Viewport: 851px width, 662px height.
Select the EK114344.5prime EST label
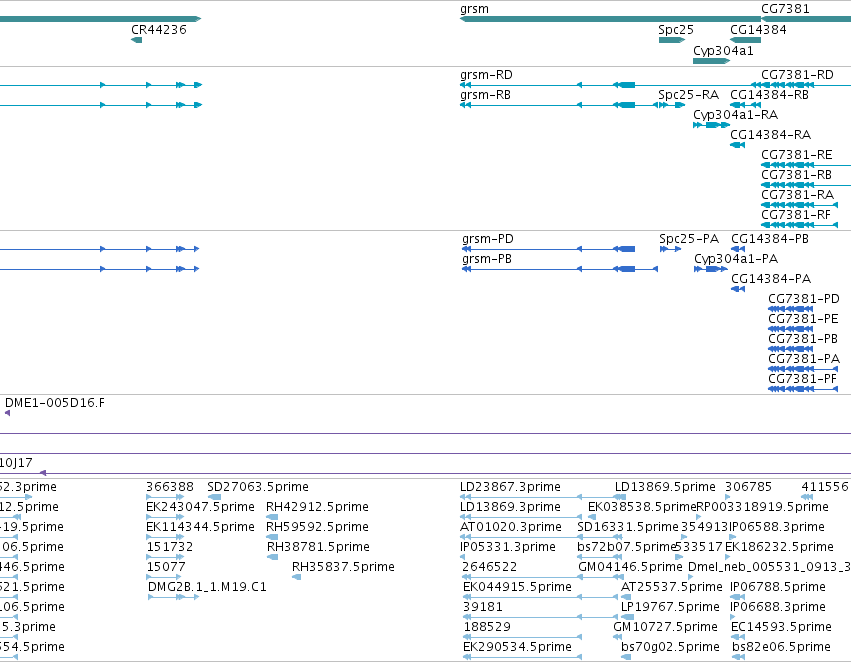pos(200,527)
